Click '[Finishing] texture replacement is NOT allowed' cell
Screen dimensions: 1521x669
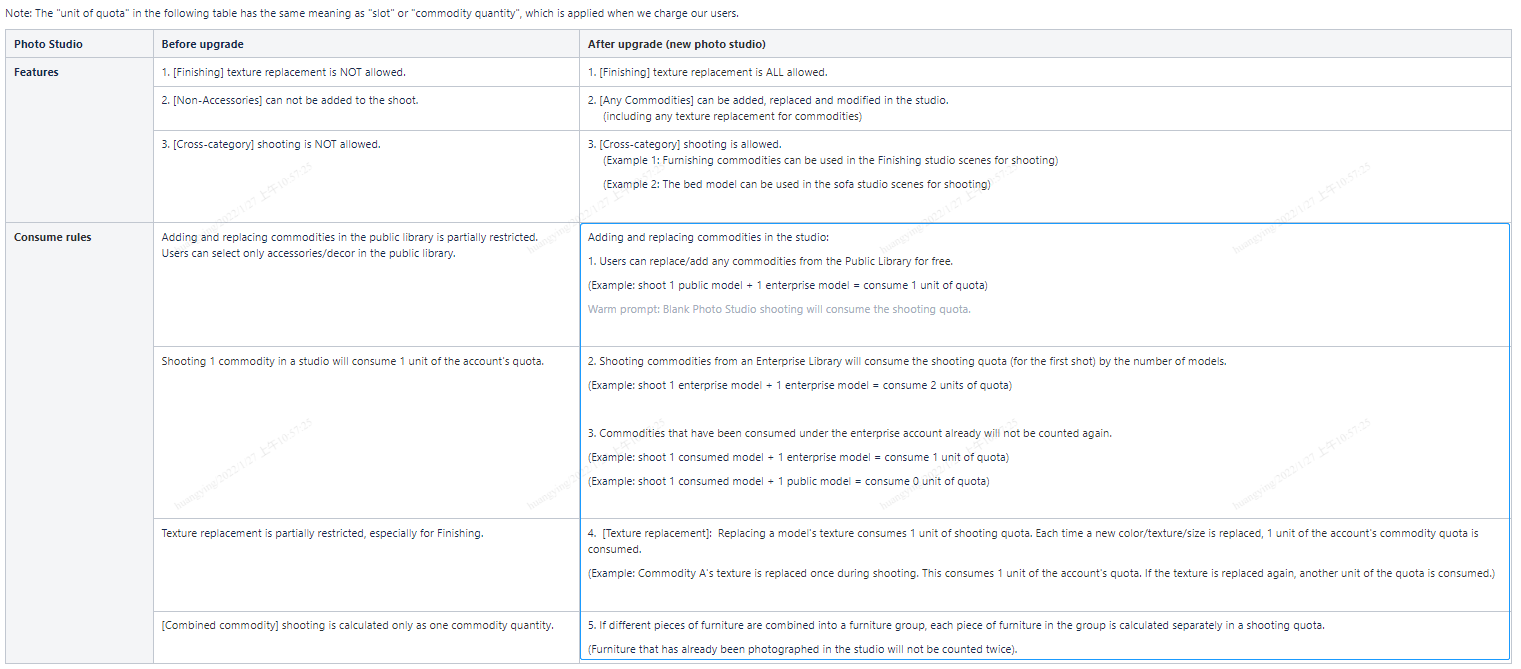283,72
